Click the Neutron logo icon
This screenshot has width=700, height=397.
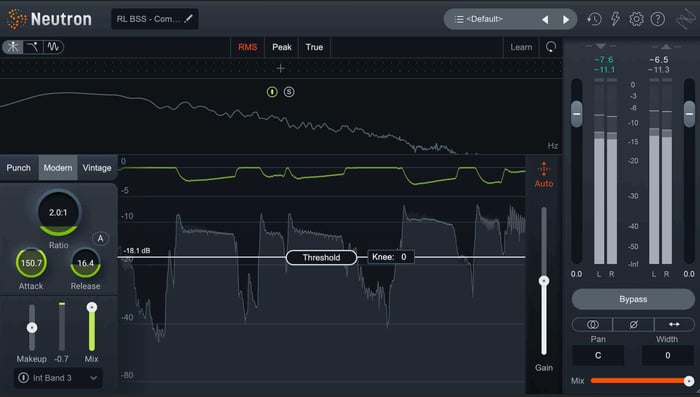[17, 19]
